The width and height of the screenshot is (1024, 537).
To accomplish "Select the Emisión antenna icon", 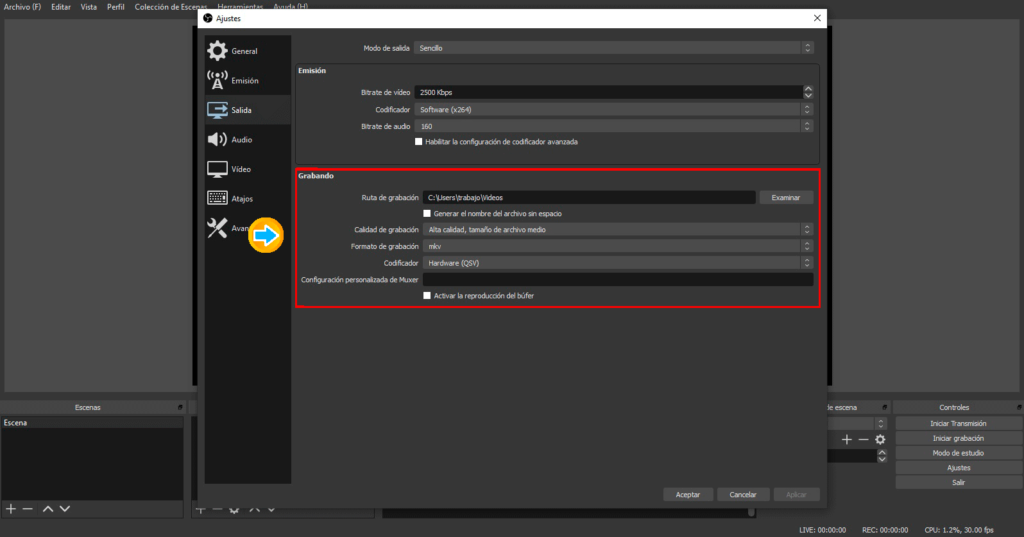I will 217,80.
